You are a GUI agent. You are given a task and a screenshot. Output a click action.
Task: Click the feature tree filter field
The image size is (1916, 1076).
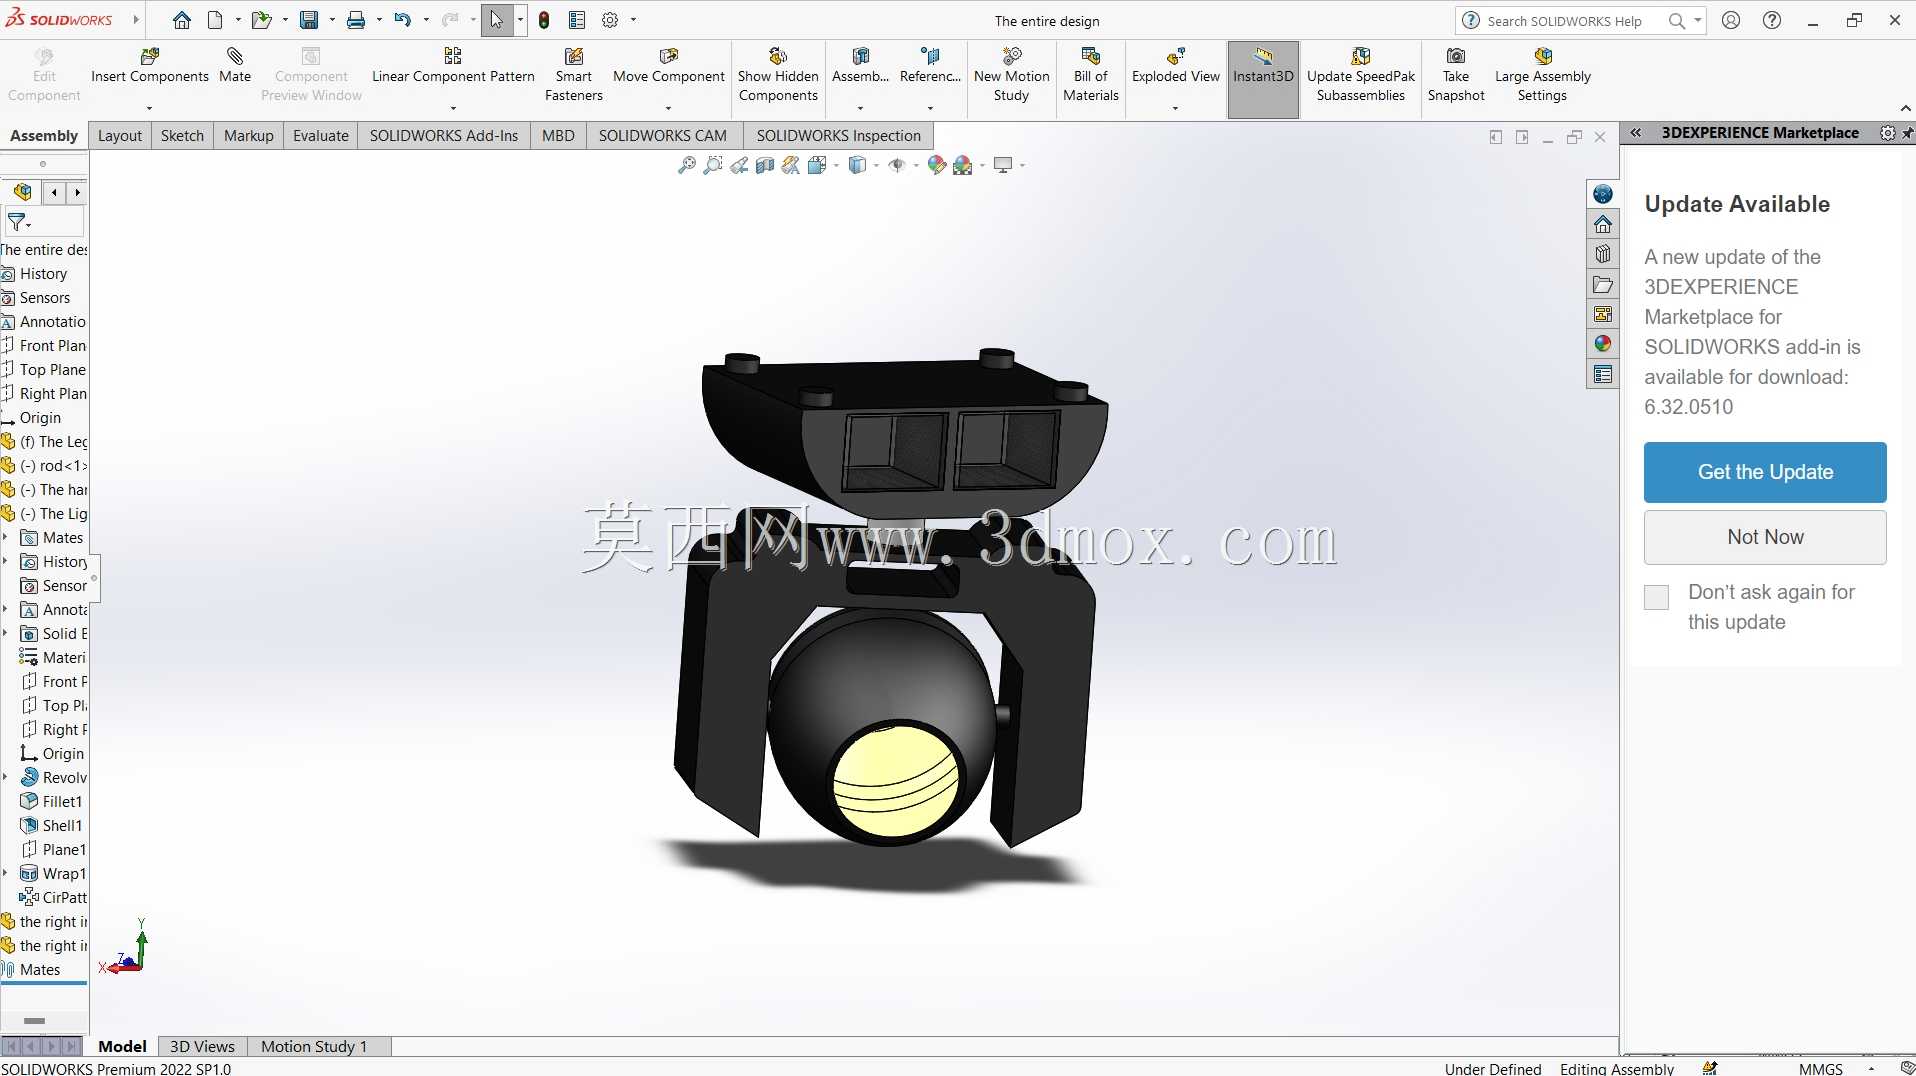click(x=44, y=222)
